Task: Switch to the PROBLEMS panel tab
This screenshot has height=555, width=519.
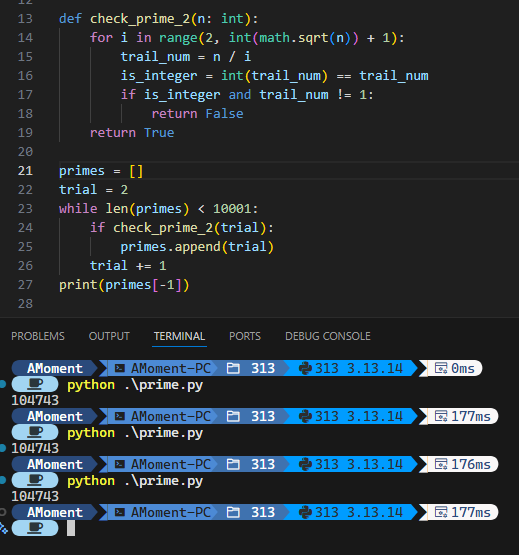Action: point(38,336)
